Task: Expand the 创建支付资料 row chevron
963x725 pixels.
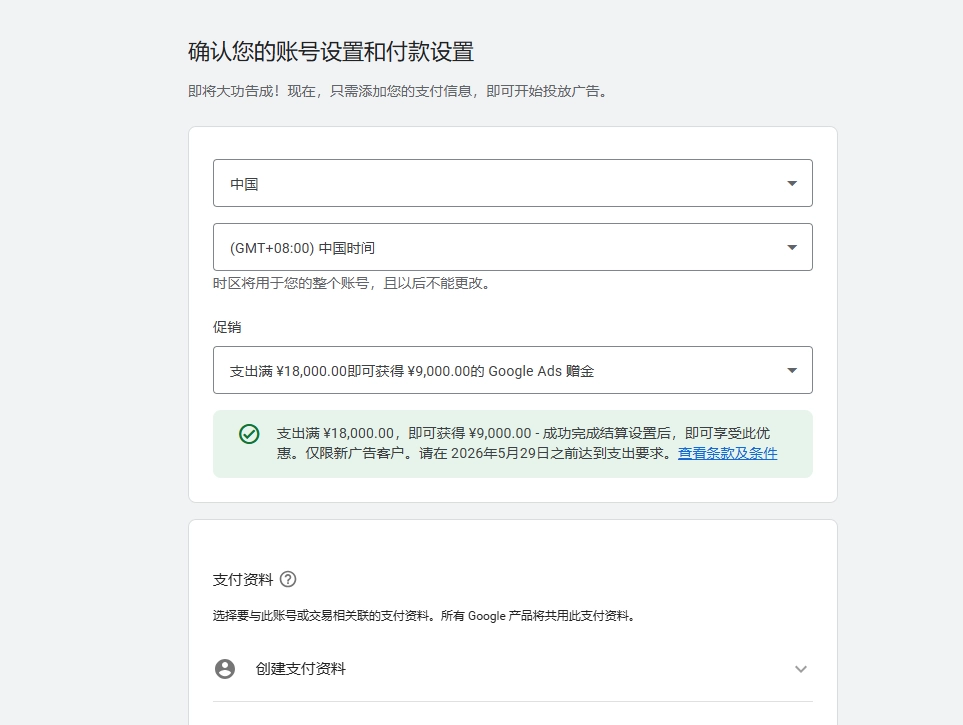Action: click(800, 668)
